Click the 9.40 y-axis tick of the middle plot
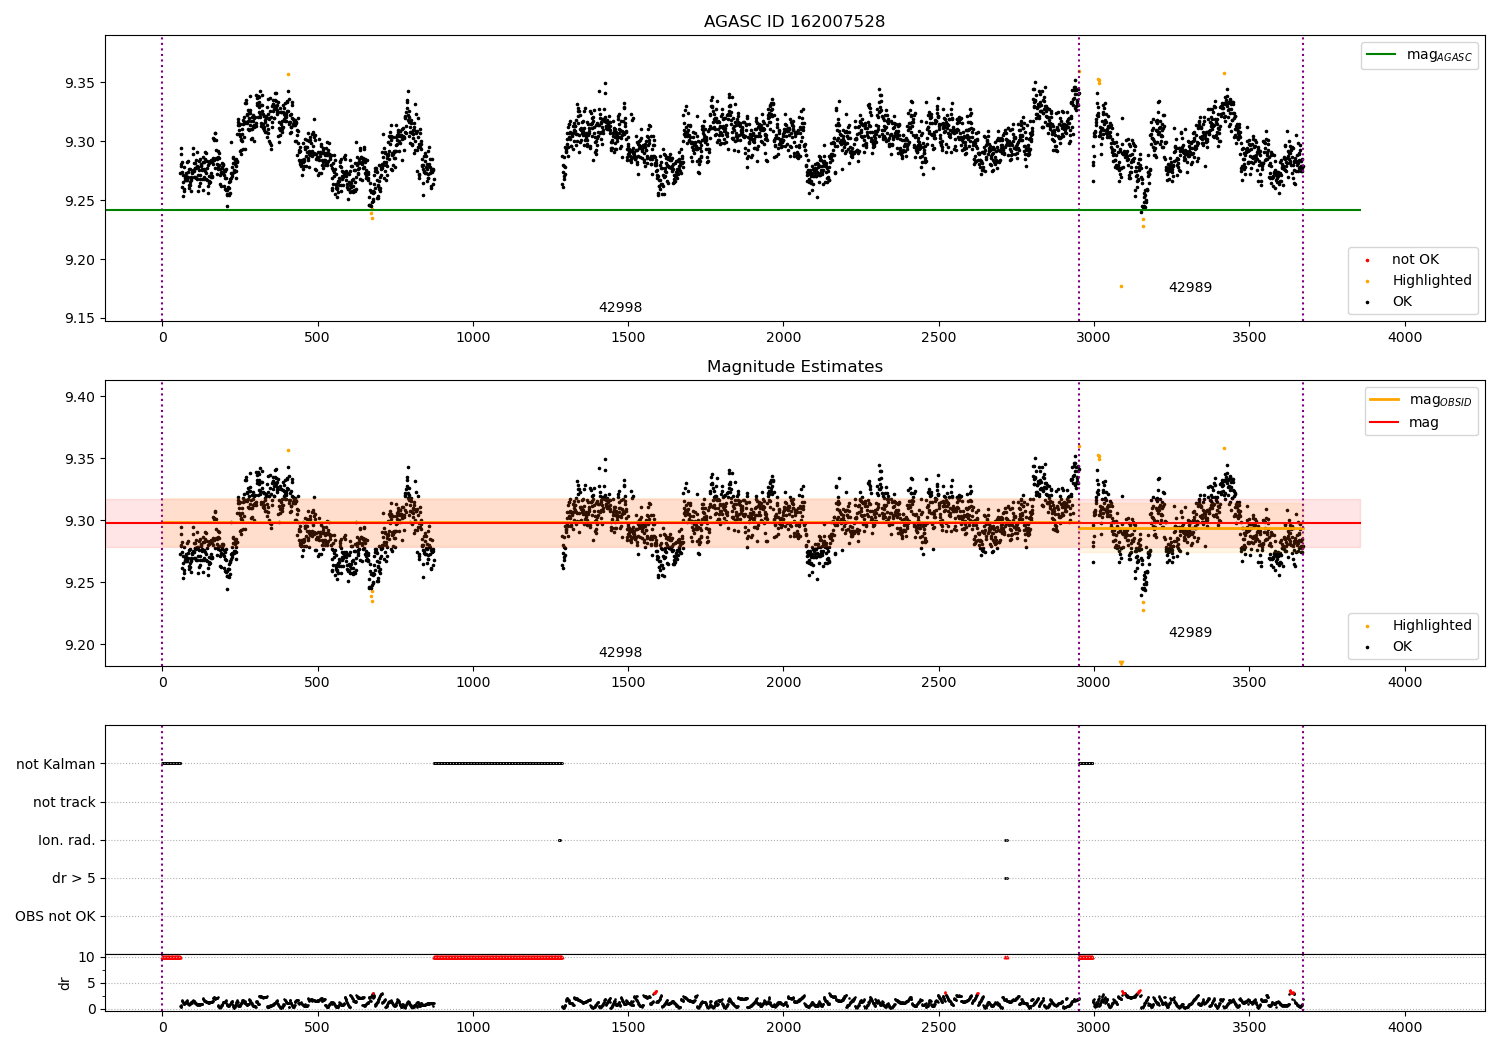The image size is (1500, 1050). pos(80,397)
